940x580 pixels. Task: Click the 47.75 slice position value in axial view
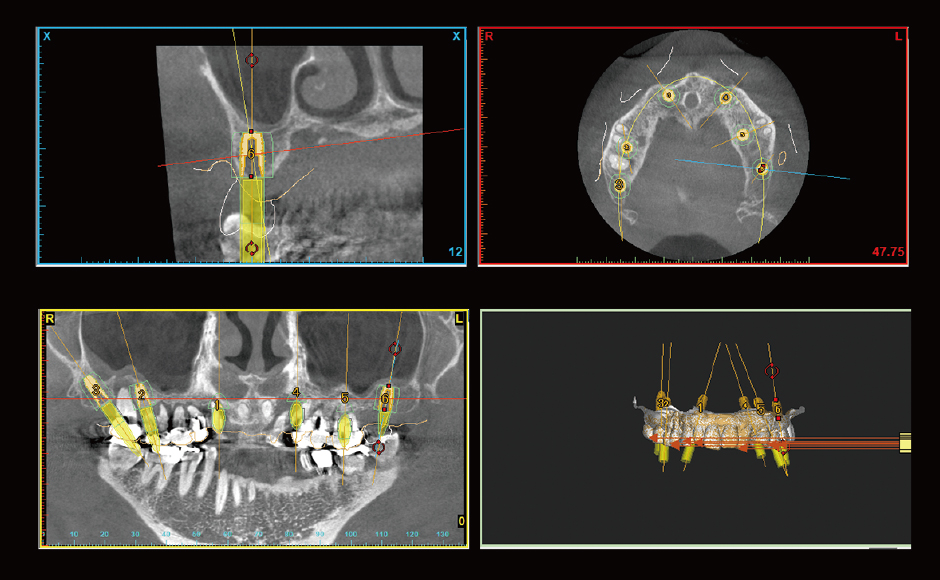pyautogui.click(x=888, y=252)
